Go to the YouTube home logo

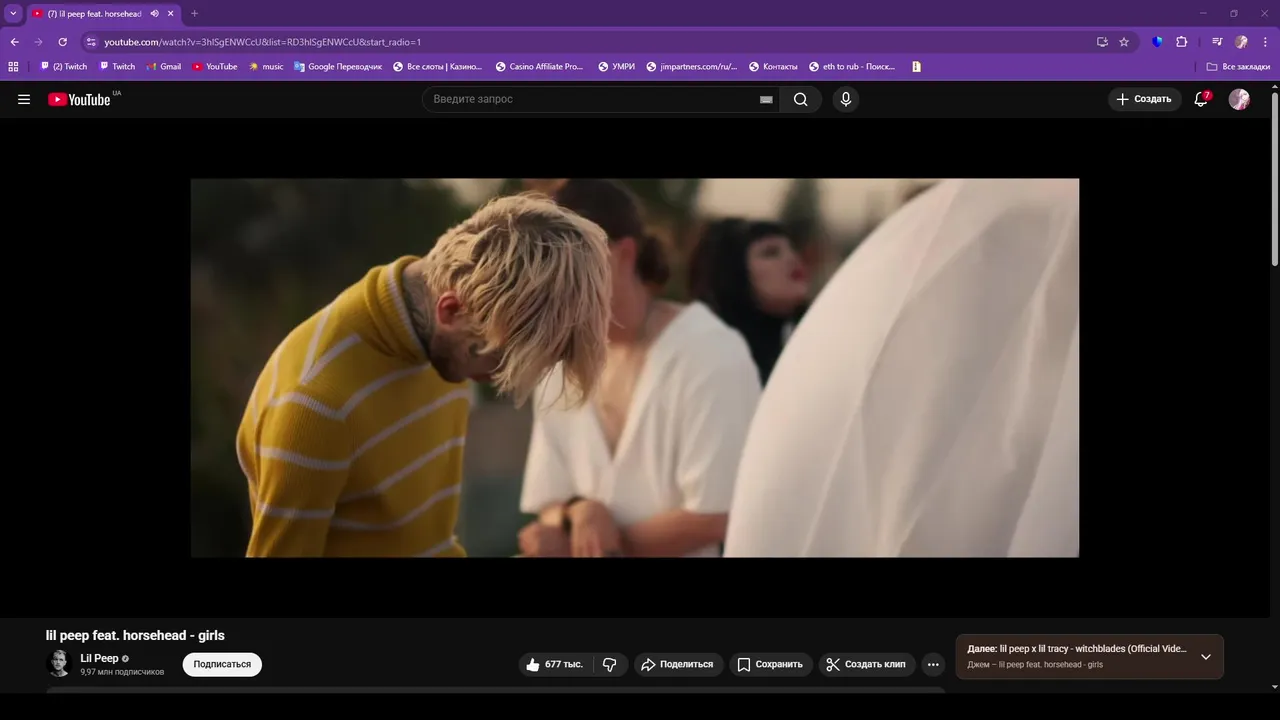[x=79, y=99]
